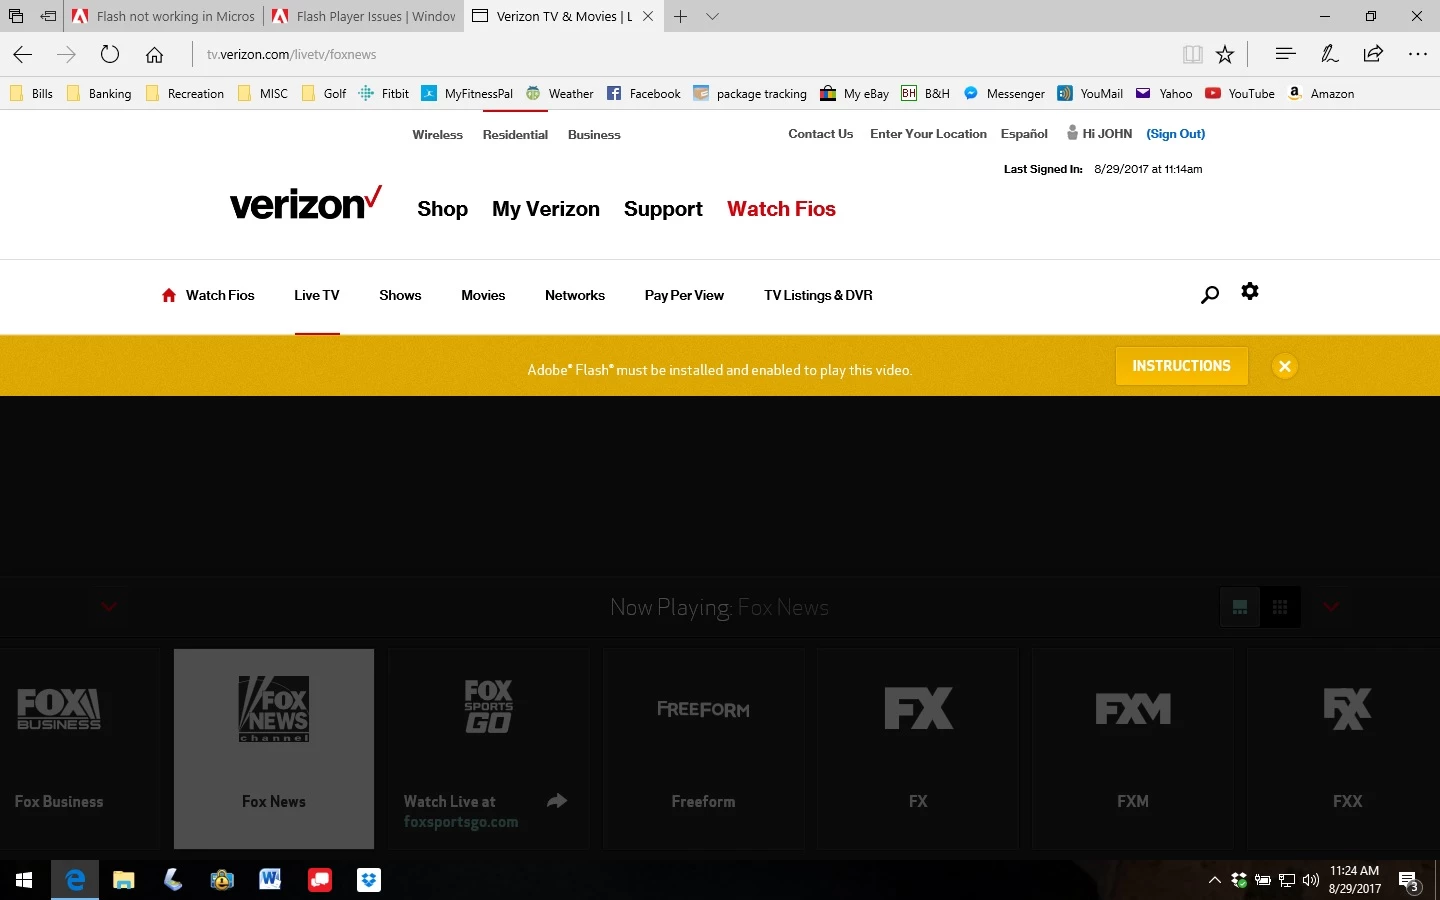Select the Fox Business channel tile
Image resolution: width=1440 pixels, height=900 pixels.
pyautogui.click(x=79, y=749)
